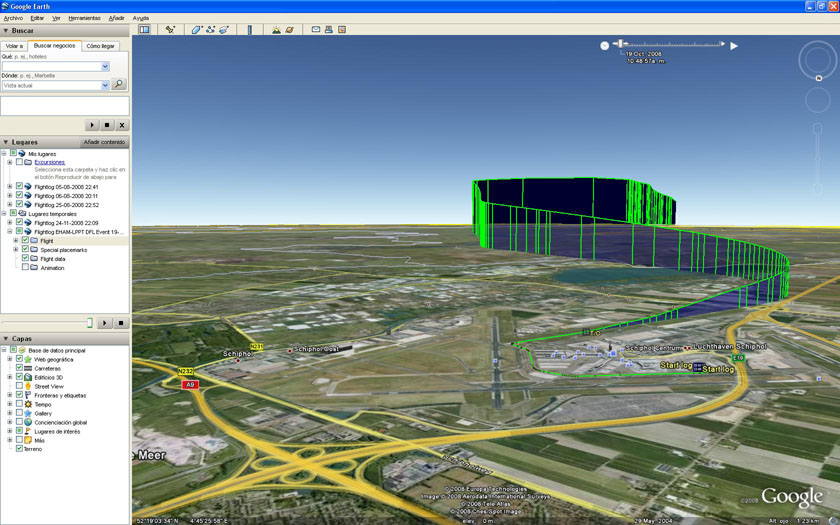Image resolution: width=840 pixels, height=525 pixels.
Task: Check the Animation folder checkbox
Action: (25, 267)
